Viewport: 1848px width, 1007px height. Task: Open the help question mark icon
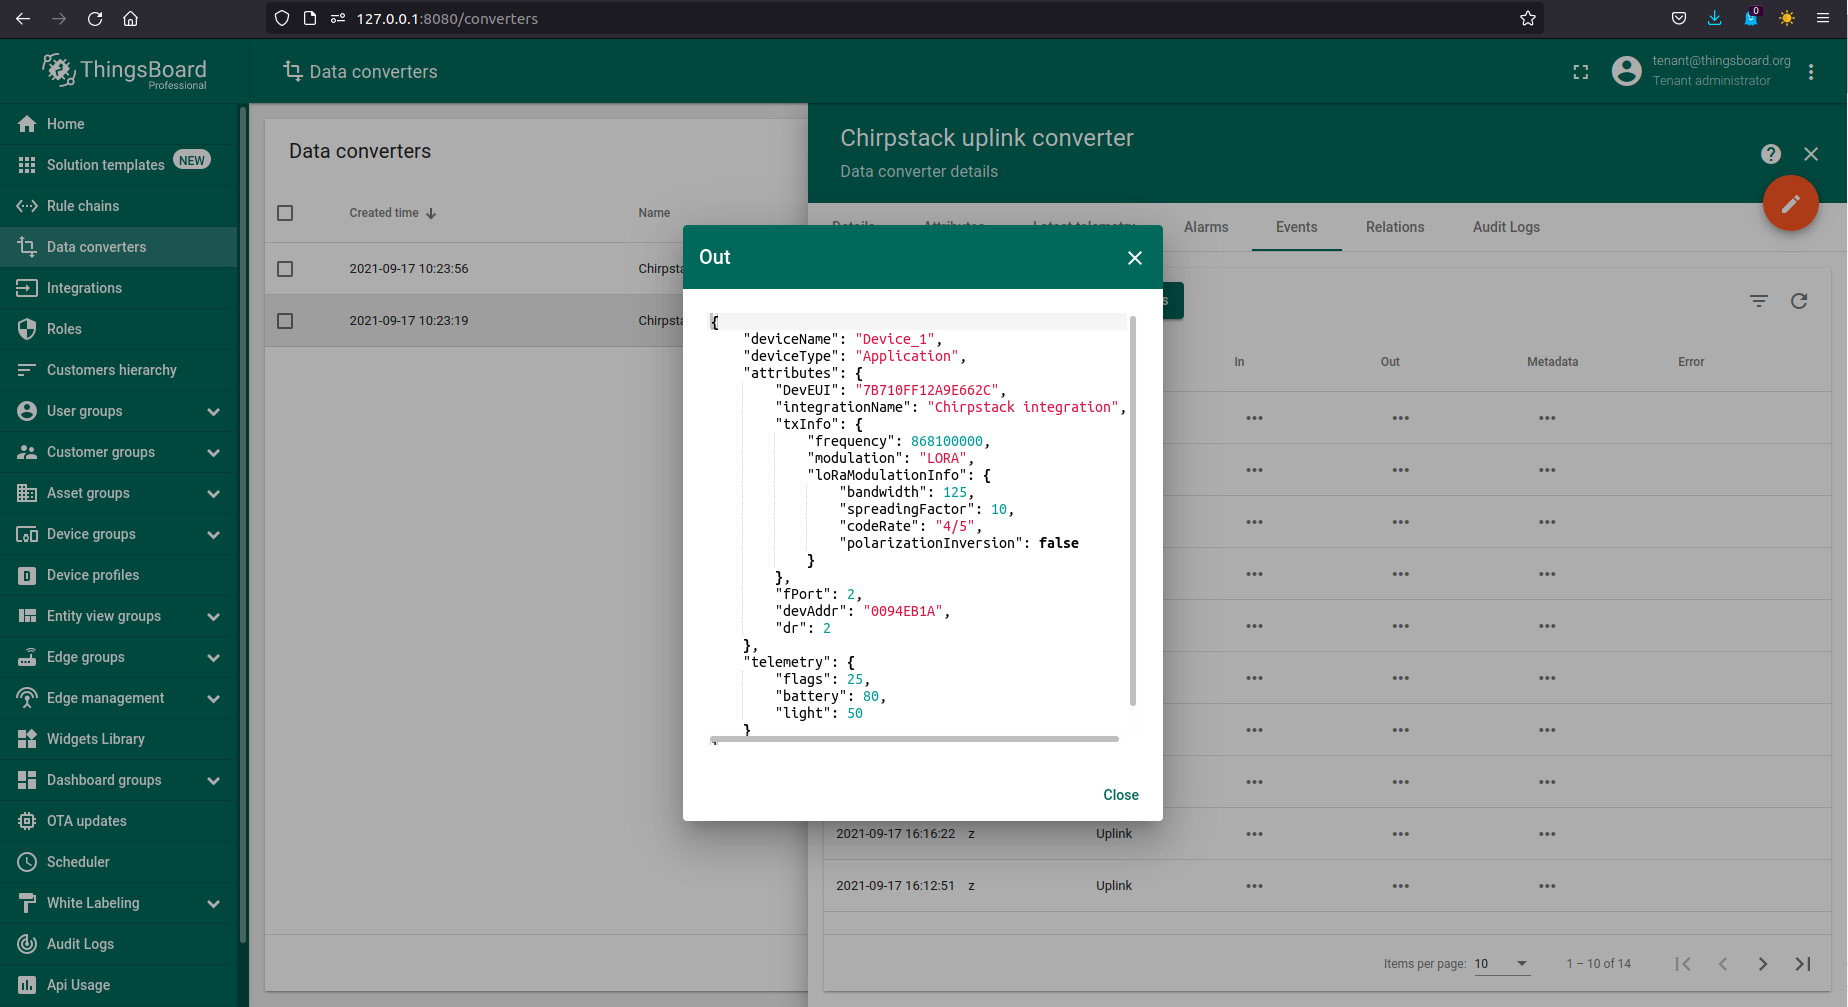[1770, 154]
